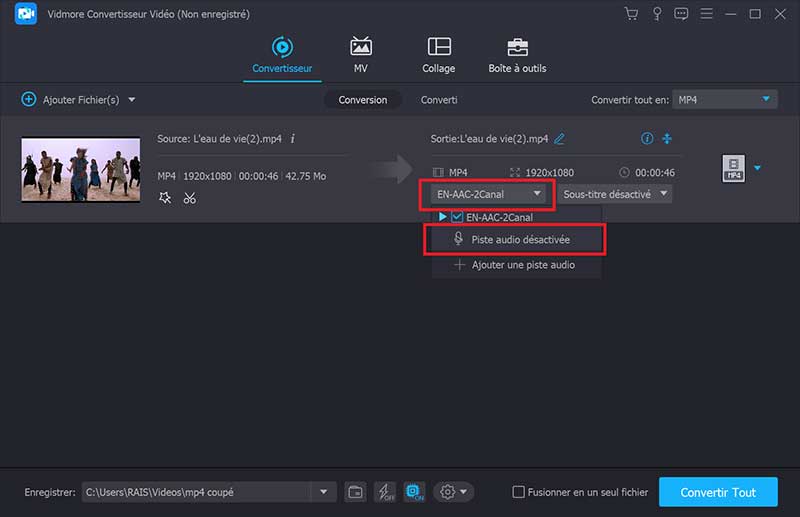This screenshot has height=517, width=800.
Task: Toggle the high-speed conversion lightning icon
Action: [x=385, y=492]
